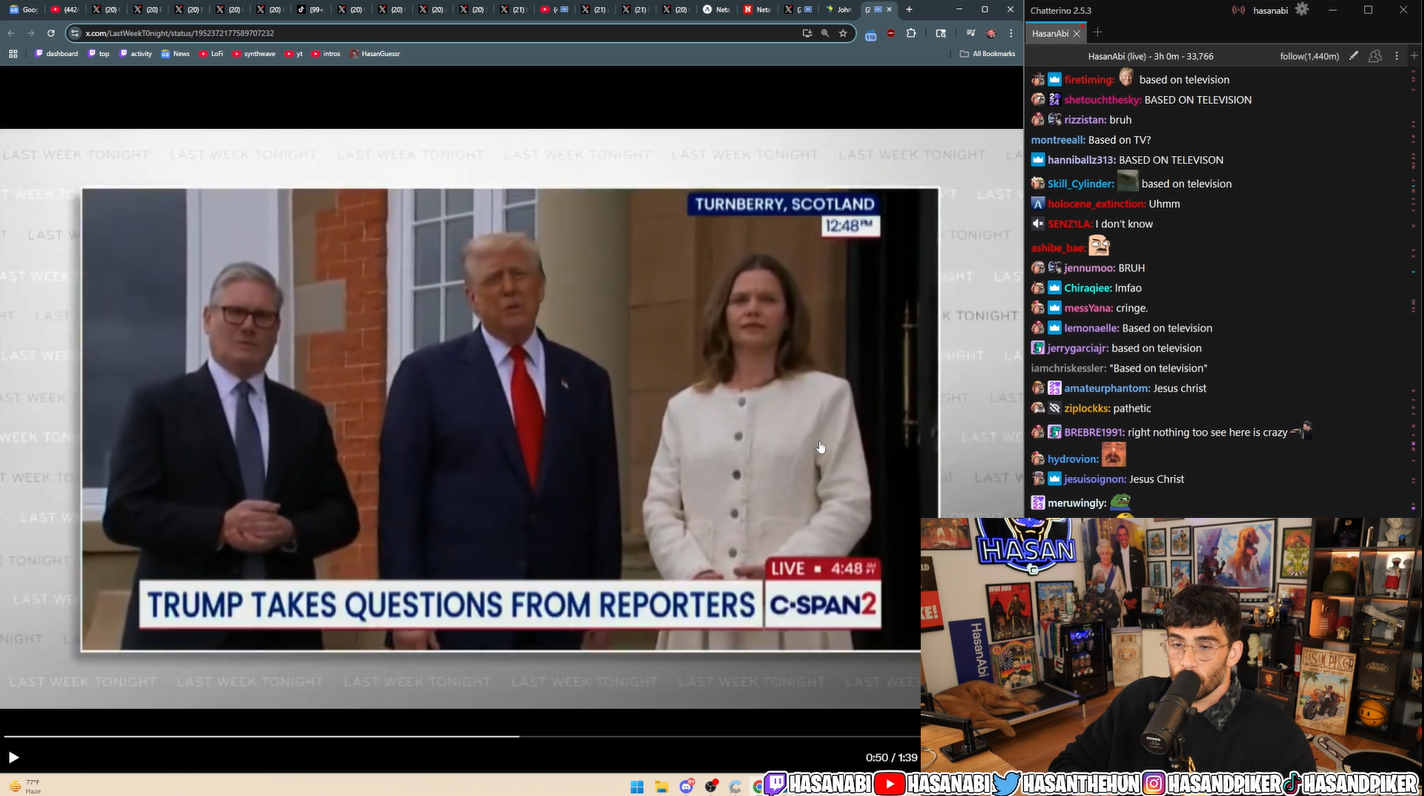
Task: Open the HasanGuessr bookmark
Action: click(x=375, y=54)
